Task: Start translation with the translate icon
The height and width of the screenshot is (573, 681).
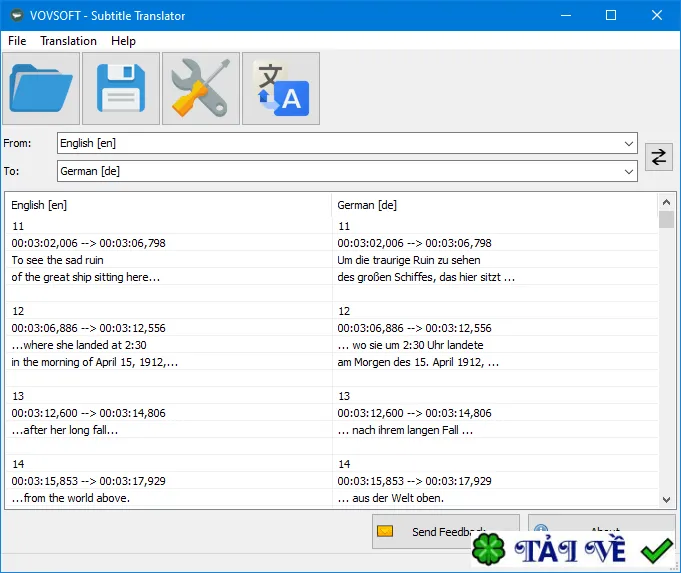Action: pyautogui.click(x=281, y=89)
